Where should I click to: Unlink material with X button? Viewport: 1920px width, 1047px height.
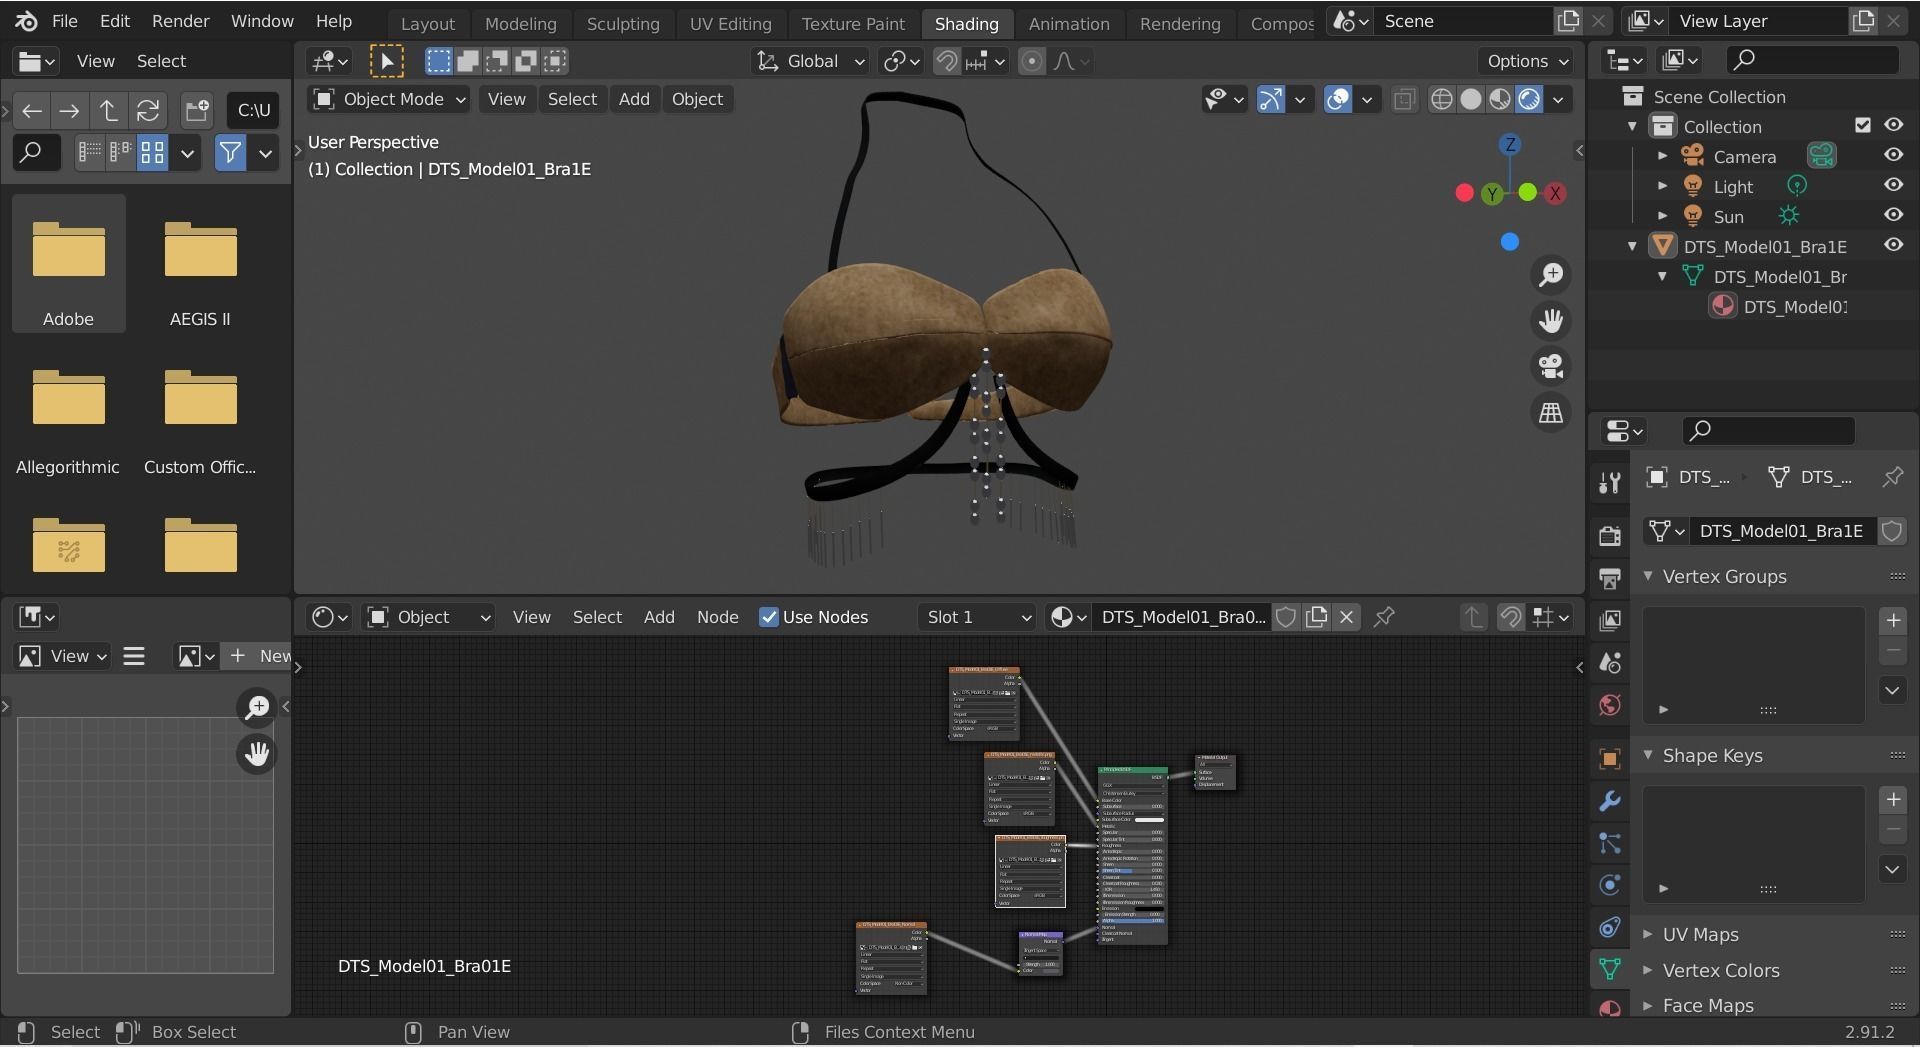click(1346, 617)
